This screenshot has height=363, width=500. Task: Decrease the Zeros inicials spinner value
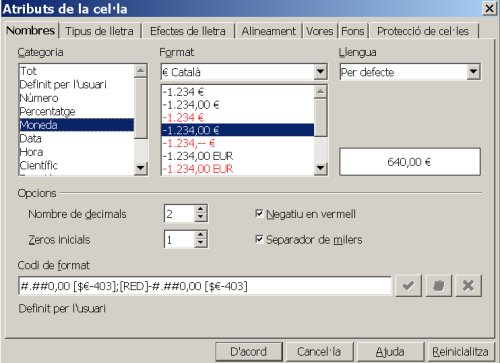(200, 243)
